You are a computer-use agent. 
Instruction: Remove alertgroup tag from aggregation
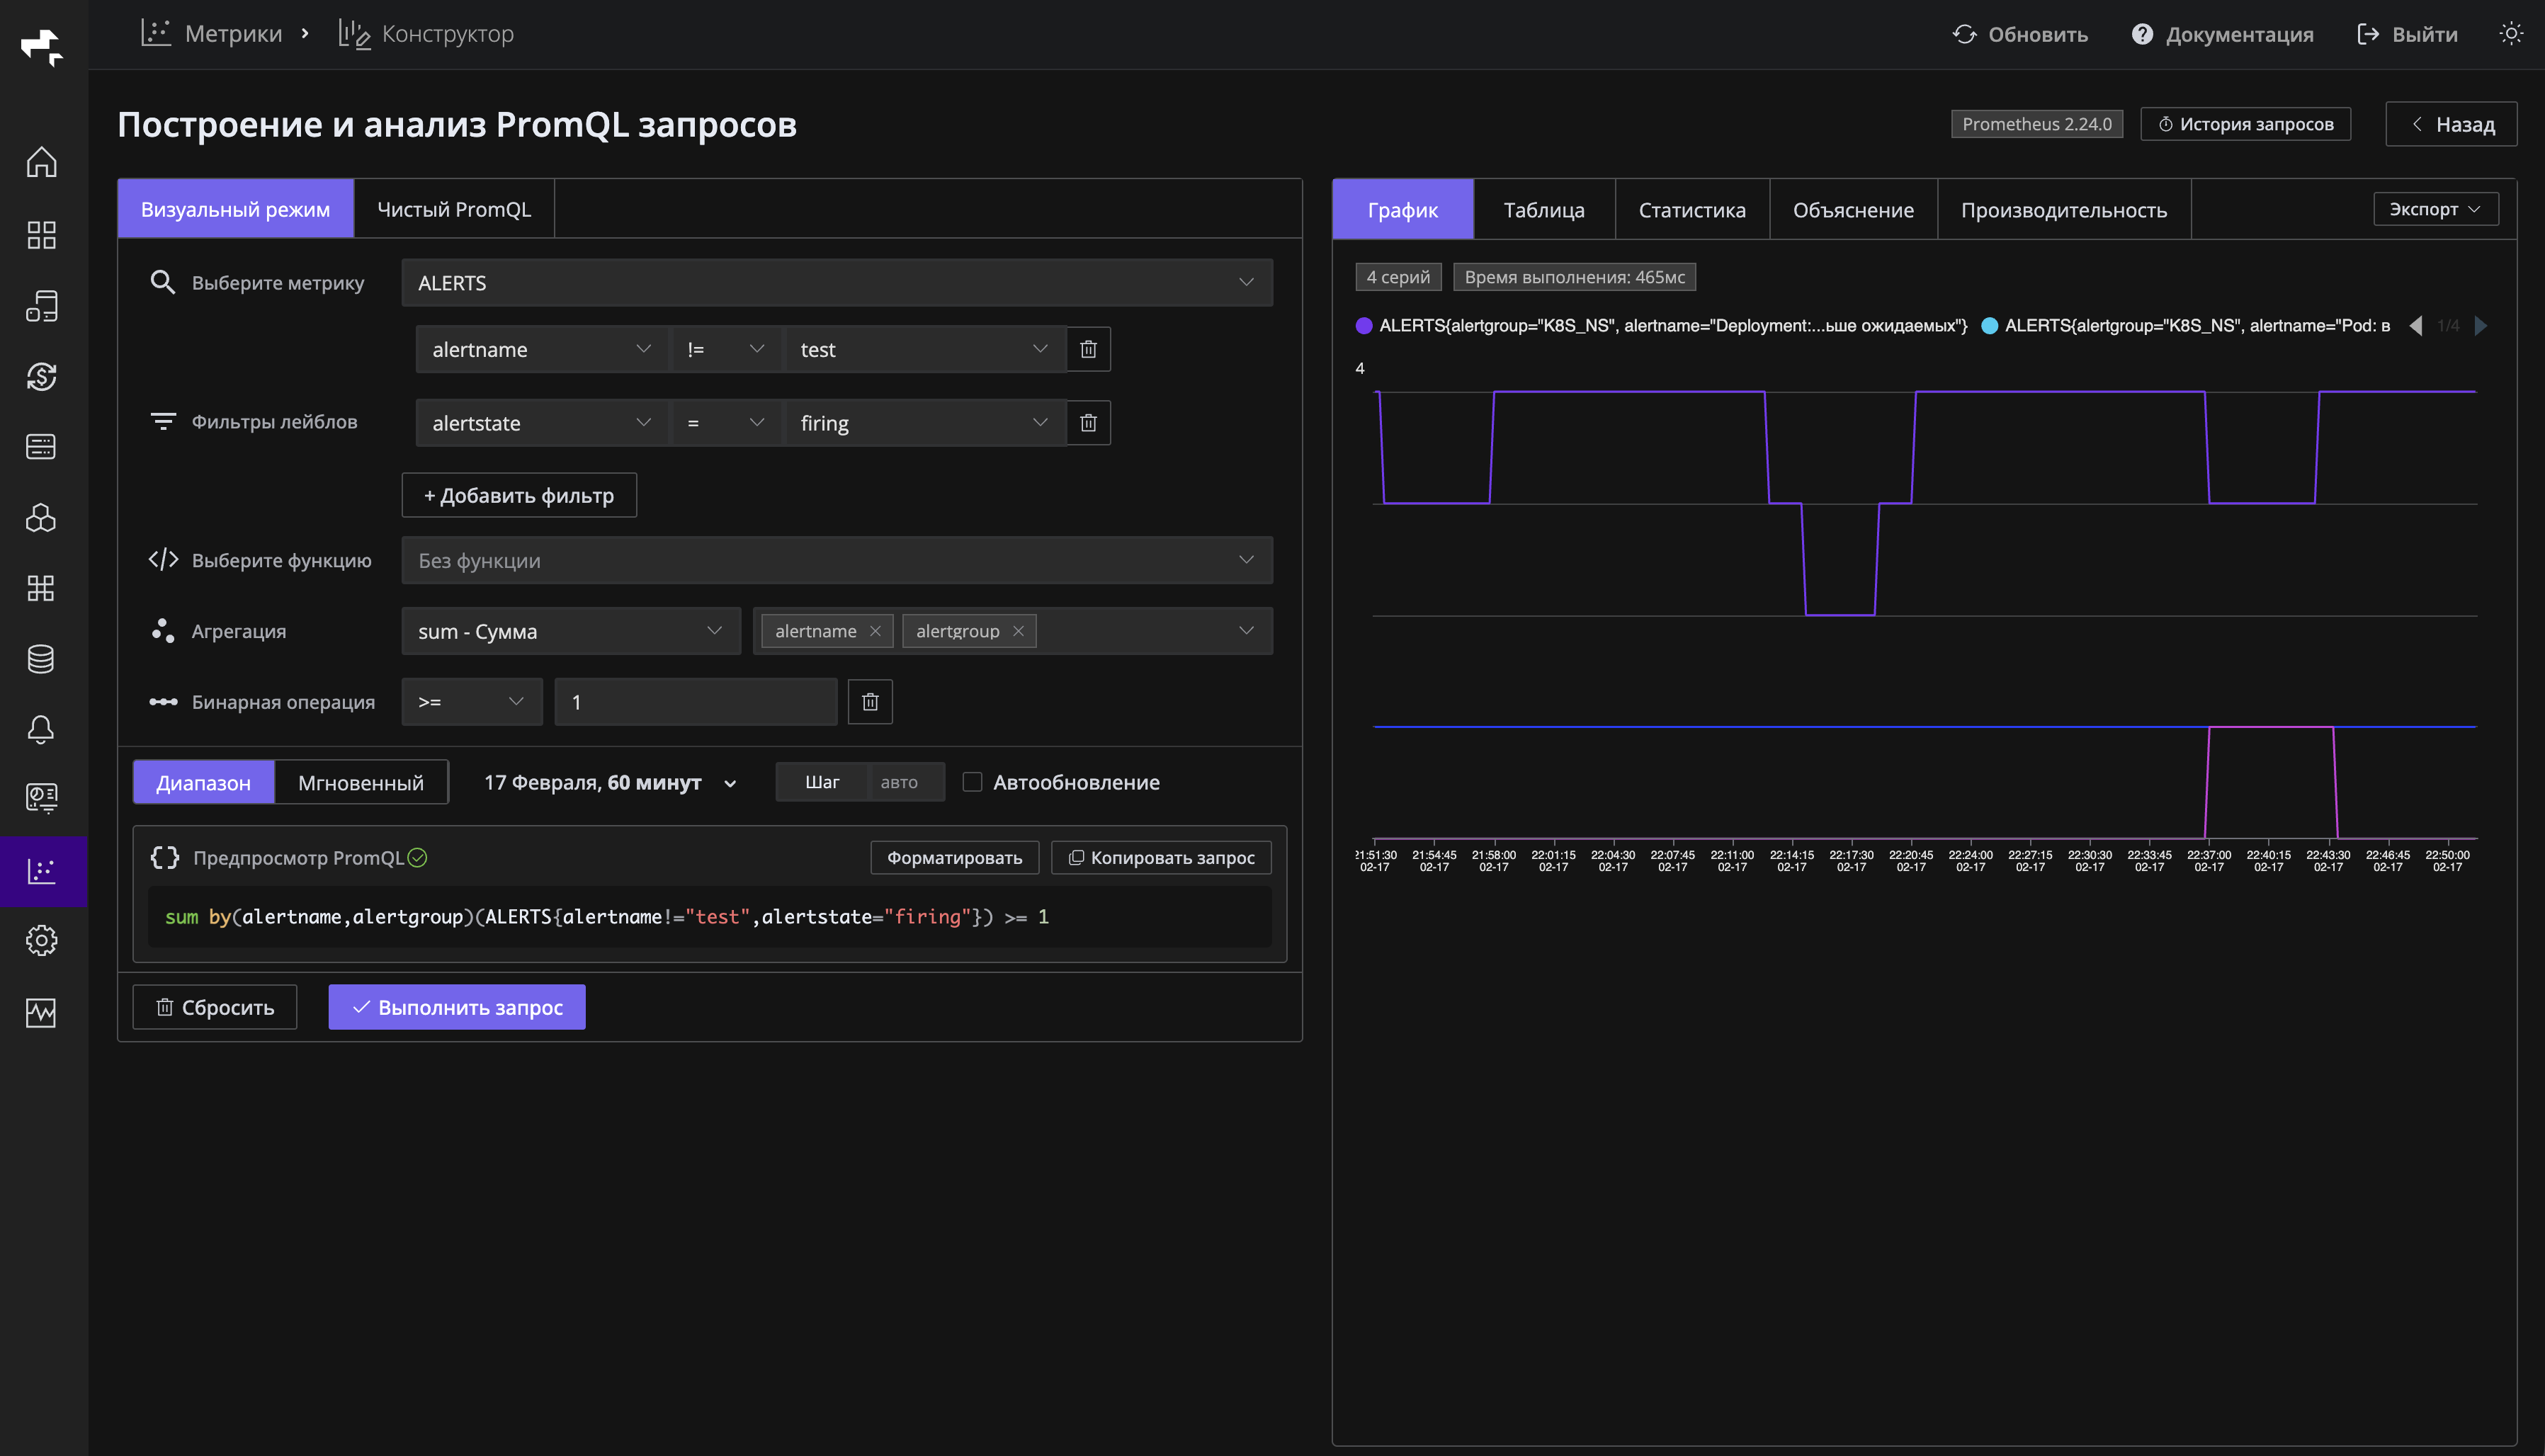pos(1018,631)
